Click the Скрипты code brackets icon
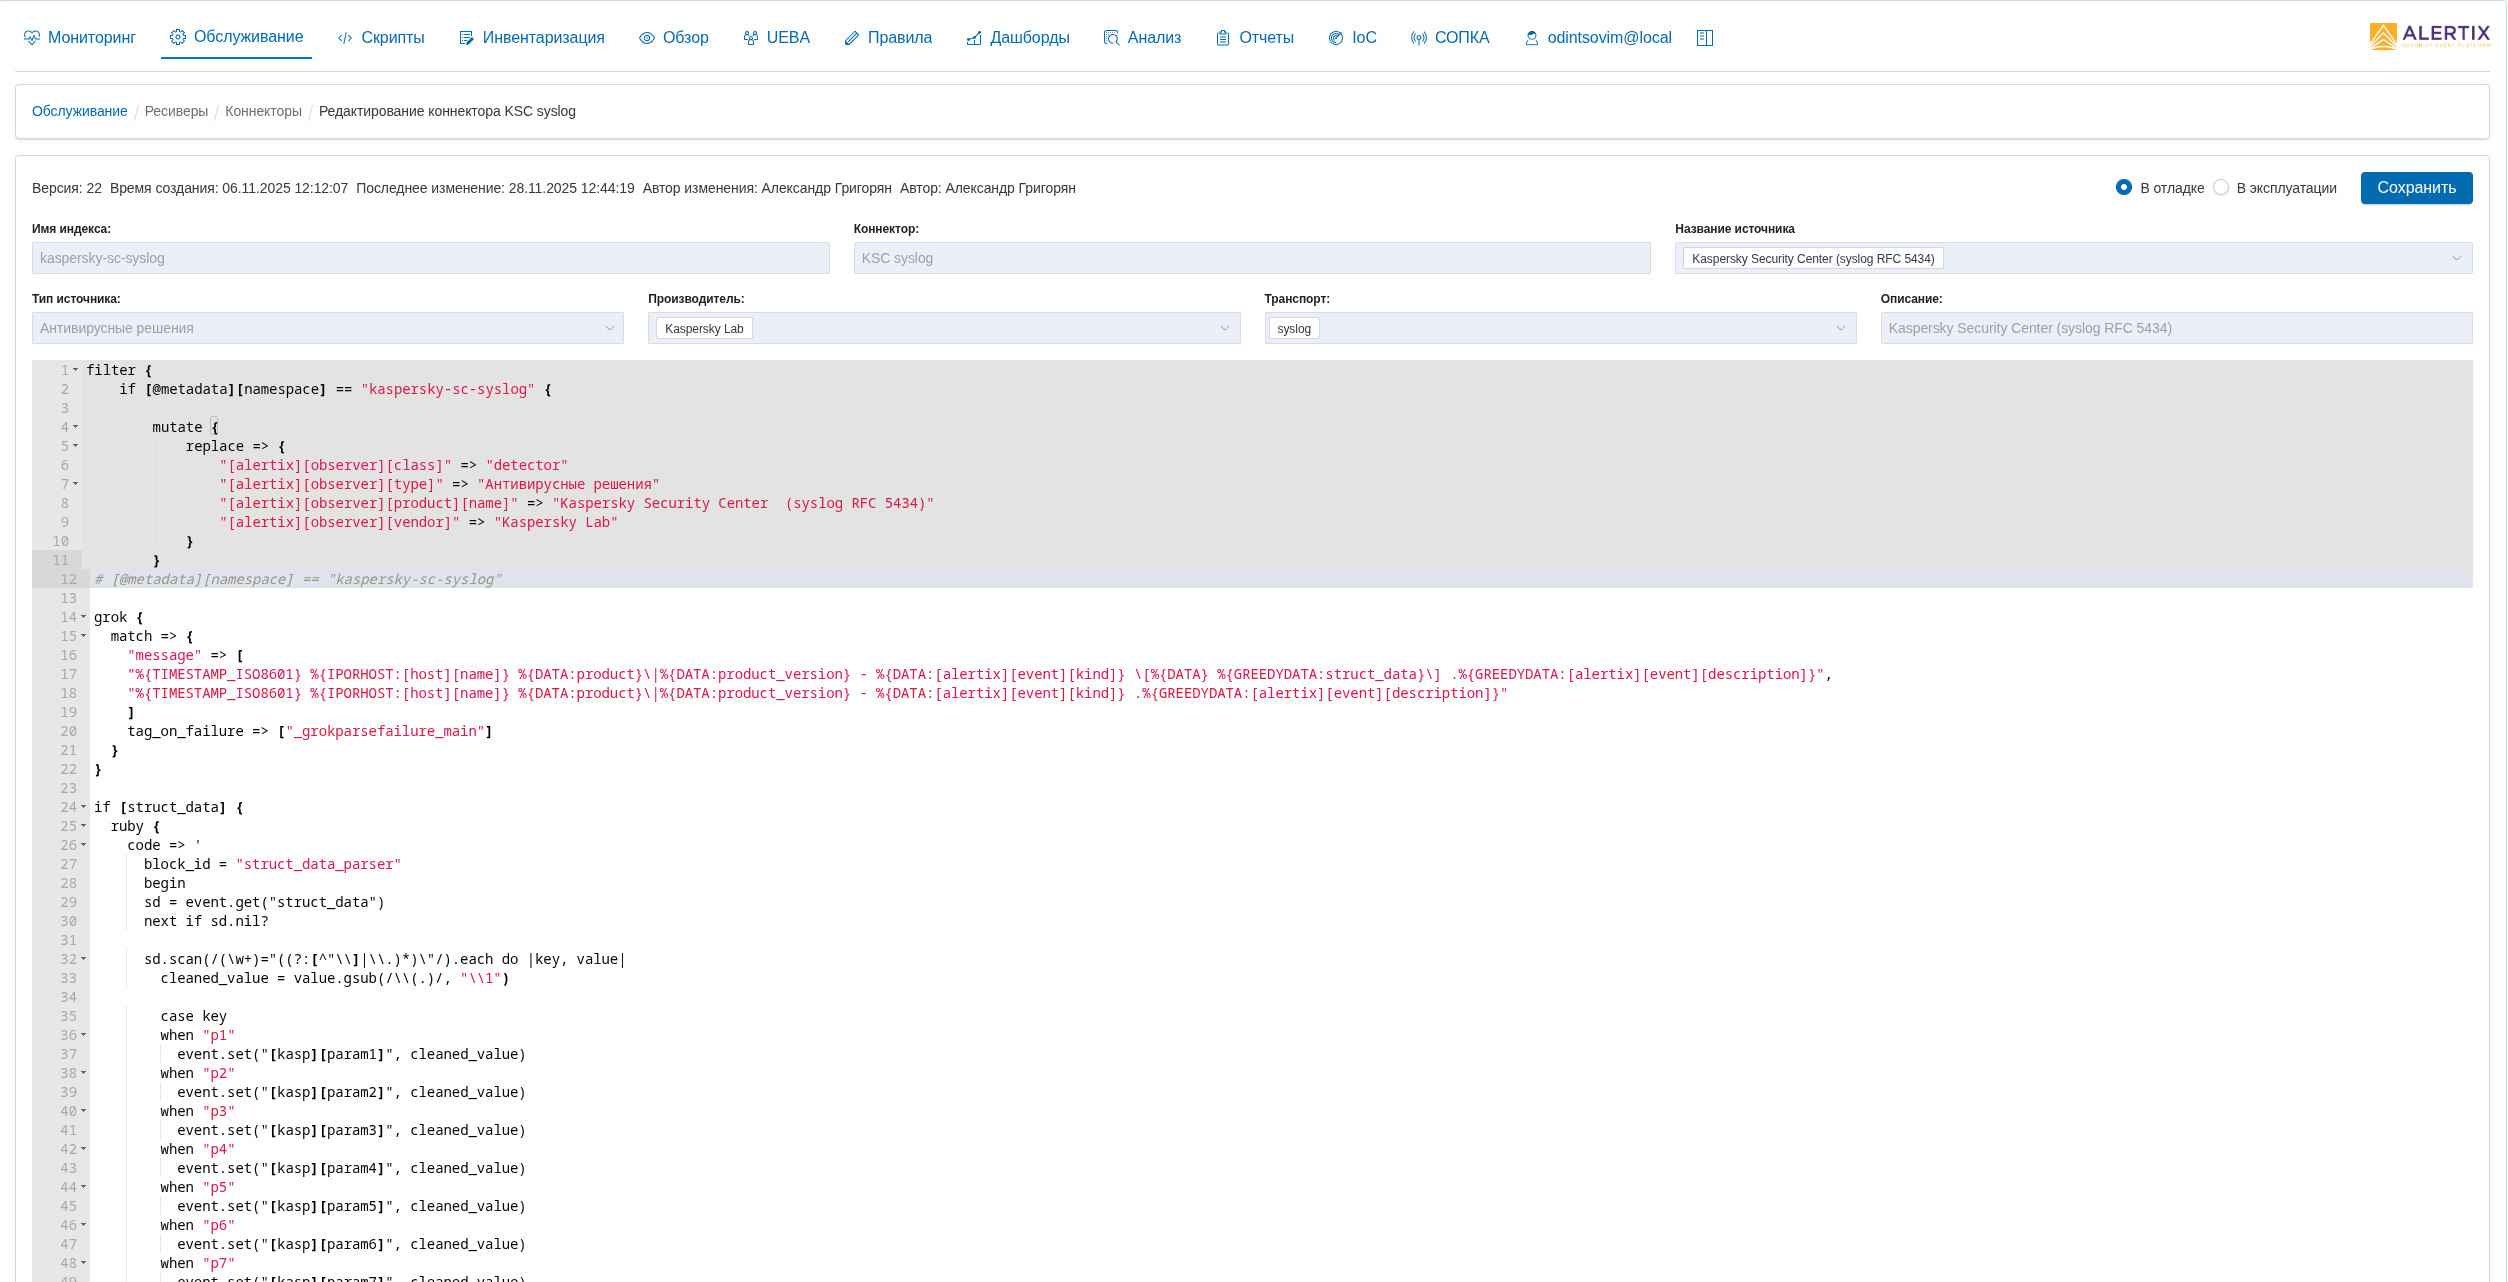Image resolution: width=2508 pixels, height=1282 pixels. tap(345, 38)
